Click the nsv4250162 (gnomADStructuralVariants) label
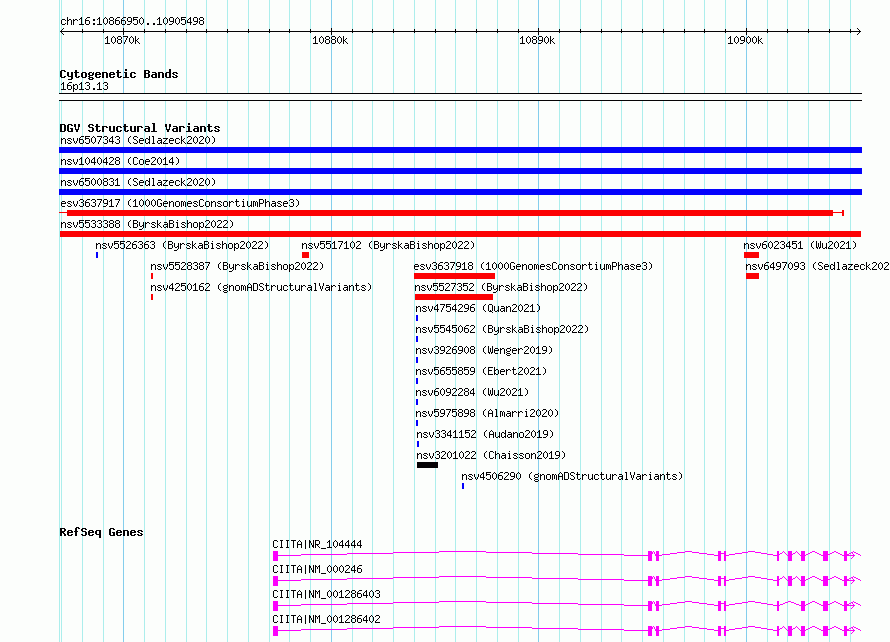Screen dimensions: 890x642 (261, 287)
